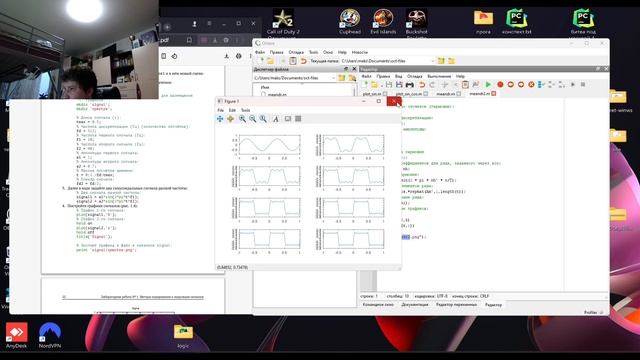This screenshot has width=640, height=360.
Task: Click the undo arrow in editor toolbar
Action: pos(422,84)
